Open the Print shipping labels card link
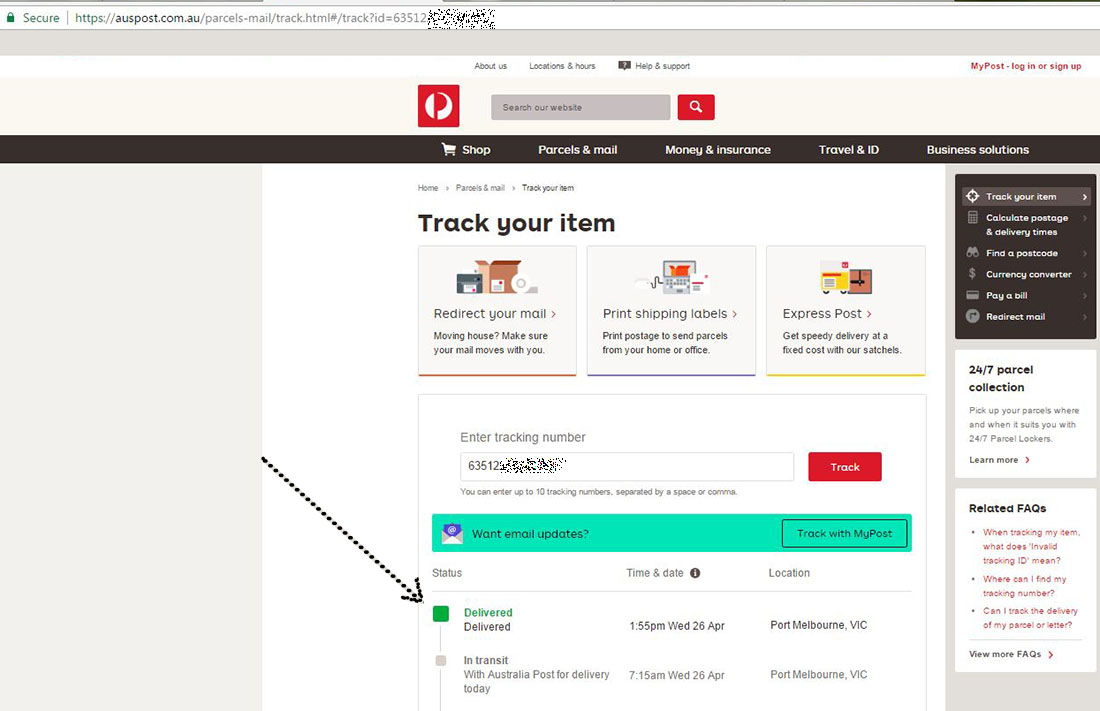The image size is (1100, 711). coord(670,314)
